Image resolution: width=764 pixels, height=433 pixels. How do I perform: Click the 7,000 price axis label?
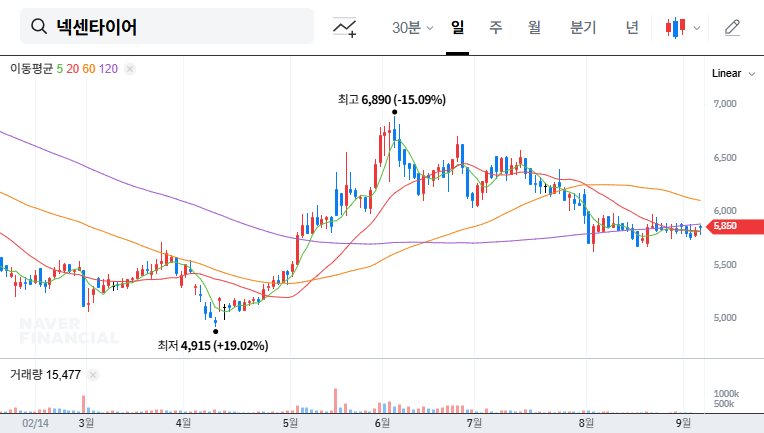[x=725, y=104]
